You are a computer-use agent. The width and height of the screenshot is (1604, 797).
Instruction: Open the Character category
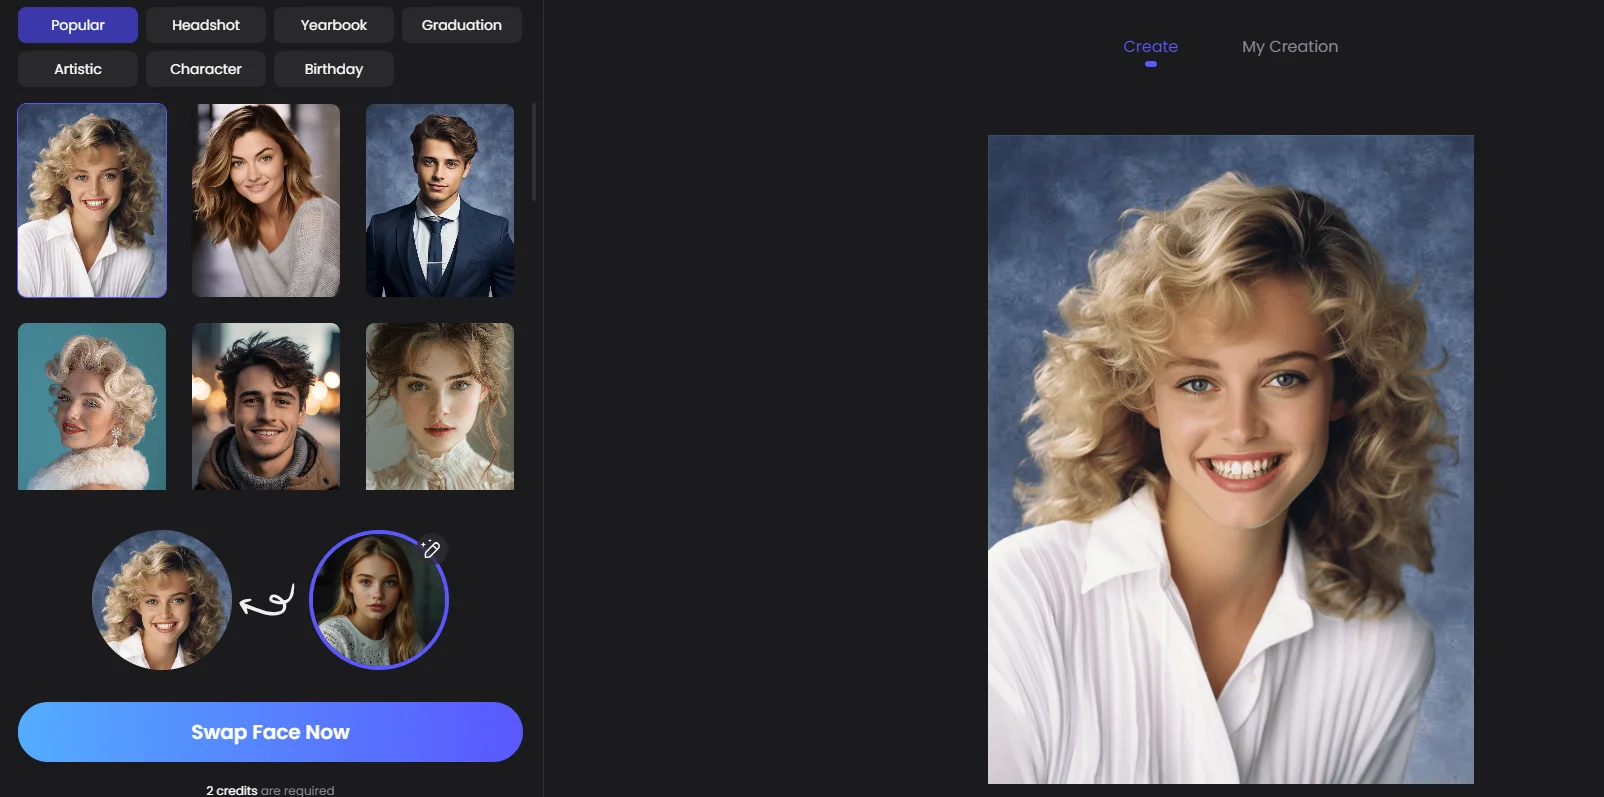coord(206,69)
